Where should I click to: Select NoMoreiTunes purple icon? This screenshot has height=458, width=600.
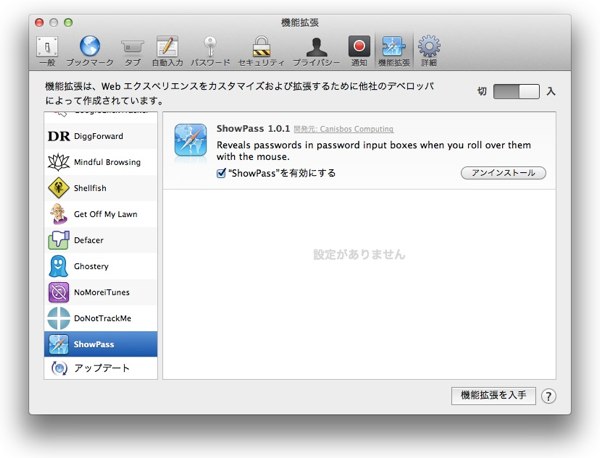click(x=59, y=292)
